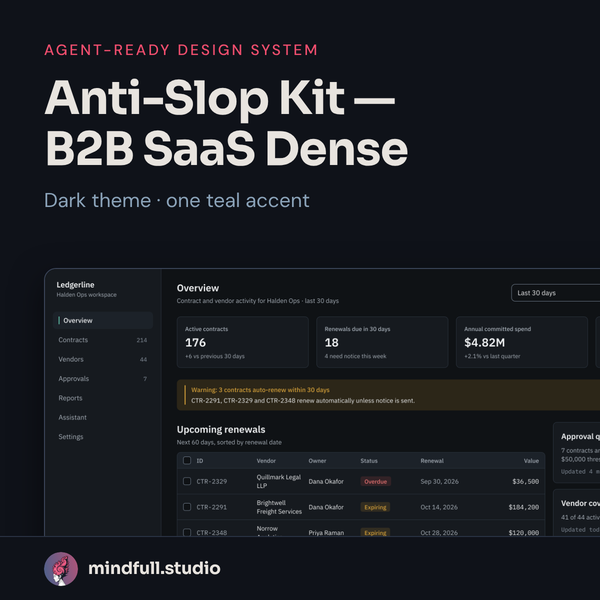The image size is (600, 600).
Task: Go to Contracts in the sidebar
Action: point(103,340)
